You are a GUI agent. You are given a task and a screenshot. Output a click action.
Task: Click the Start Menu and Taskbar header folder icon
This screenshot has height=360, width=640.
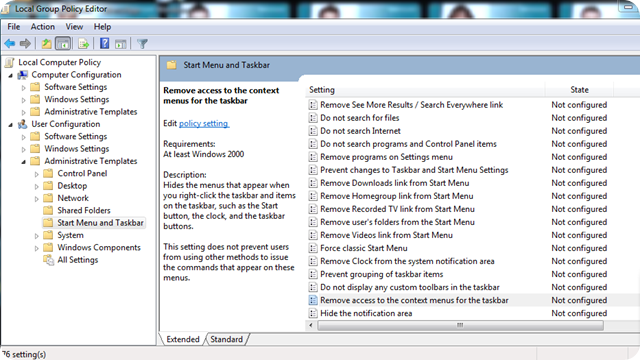(x=171, y=65)
